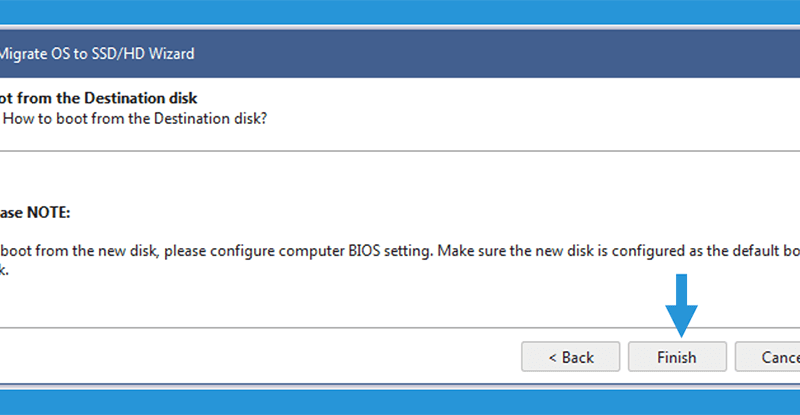Image resolution: width=800 pixels, height=415 pixels.
Task: Click the blue banner above the wizard
Action: tap(400, 12)
